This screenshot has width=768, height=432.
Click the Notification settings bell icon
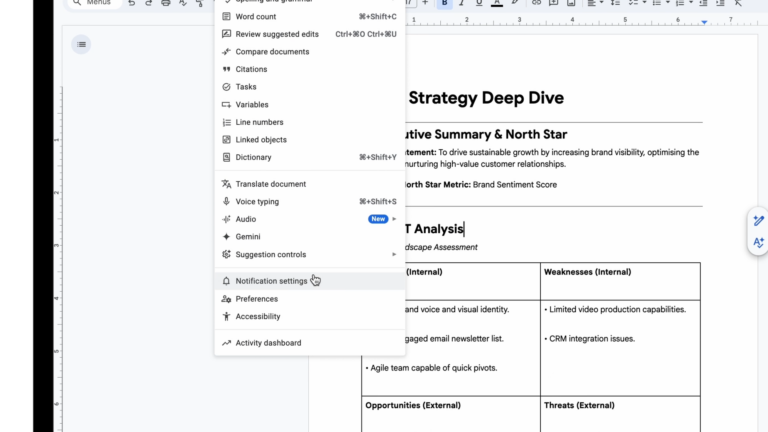[226, 281]
